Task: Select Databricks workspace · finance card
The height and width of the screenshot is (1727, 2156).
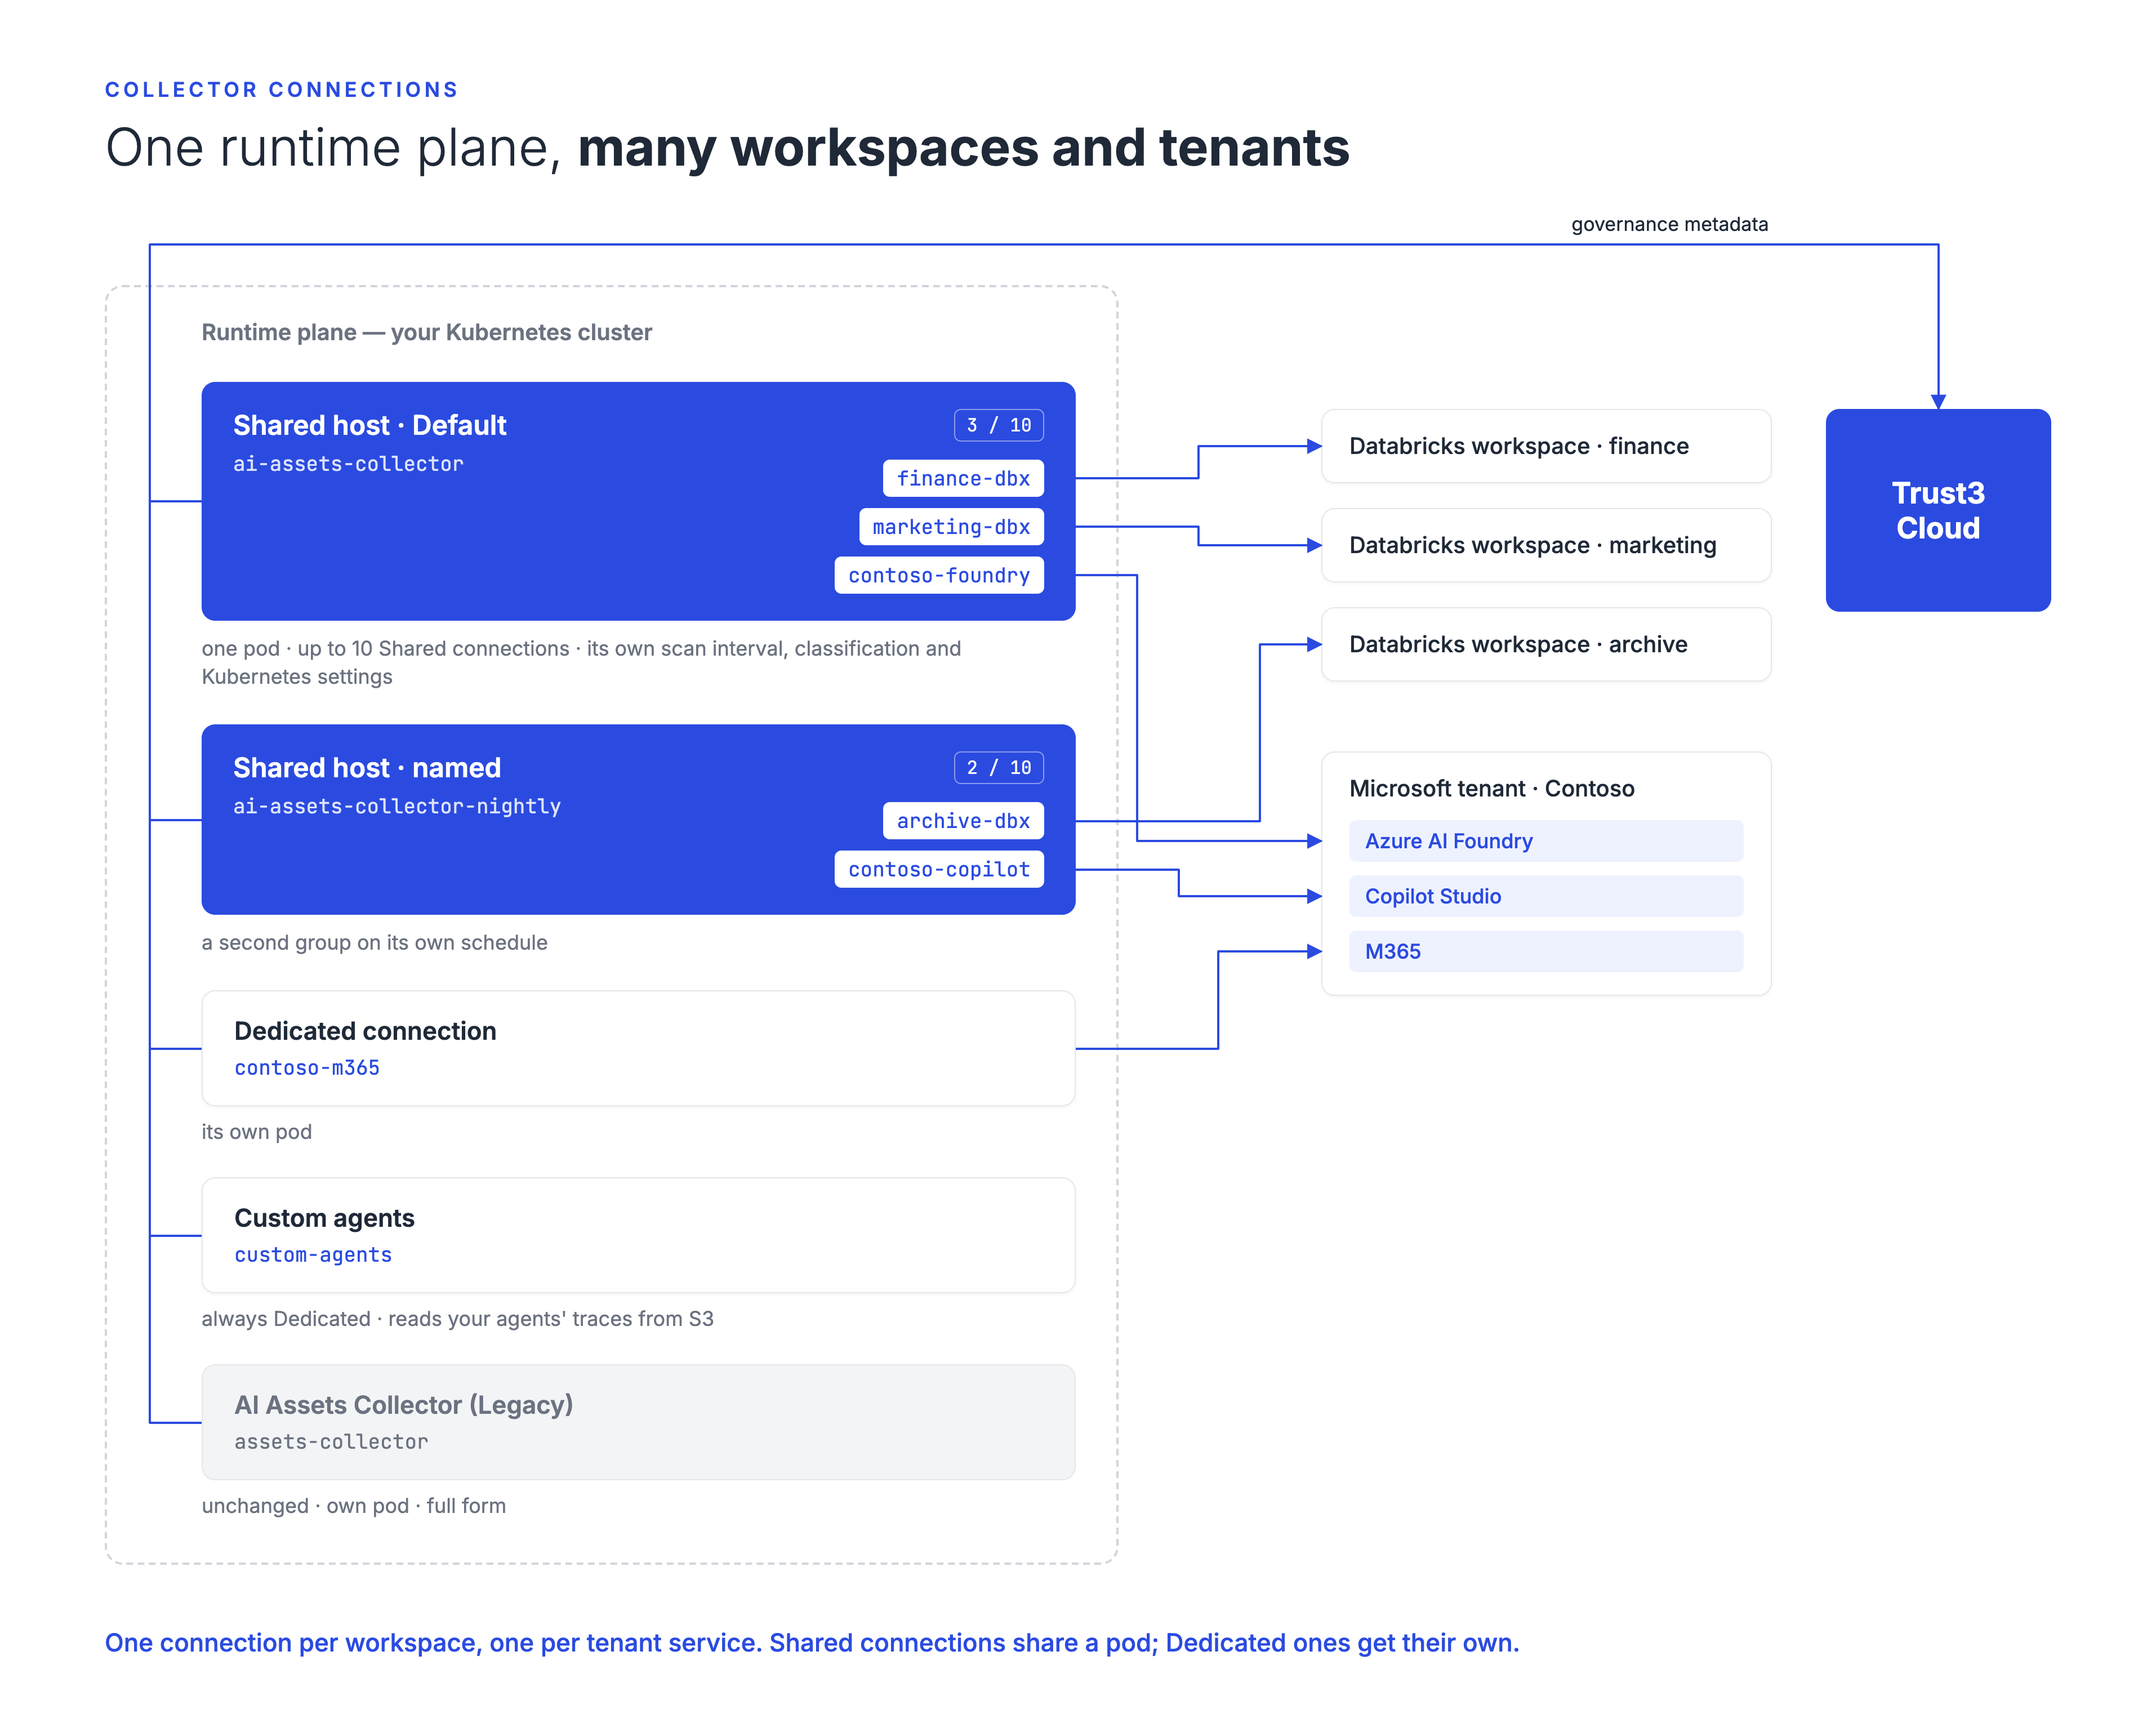Action: (x=1546, y=446)
